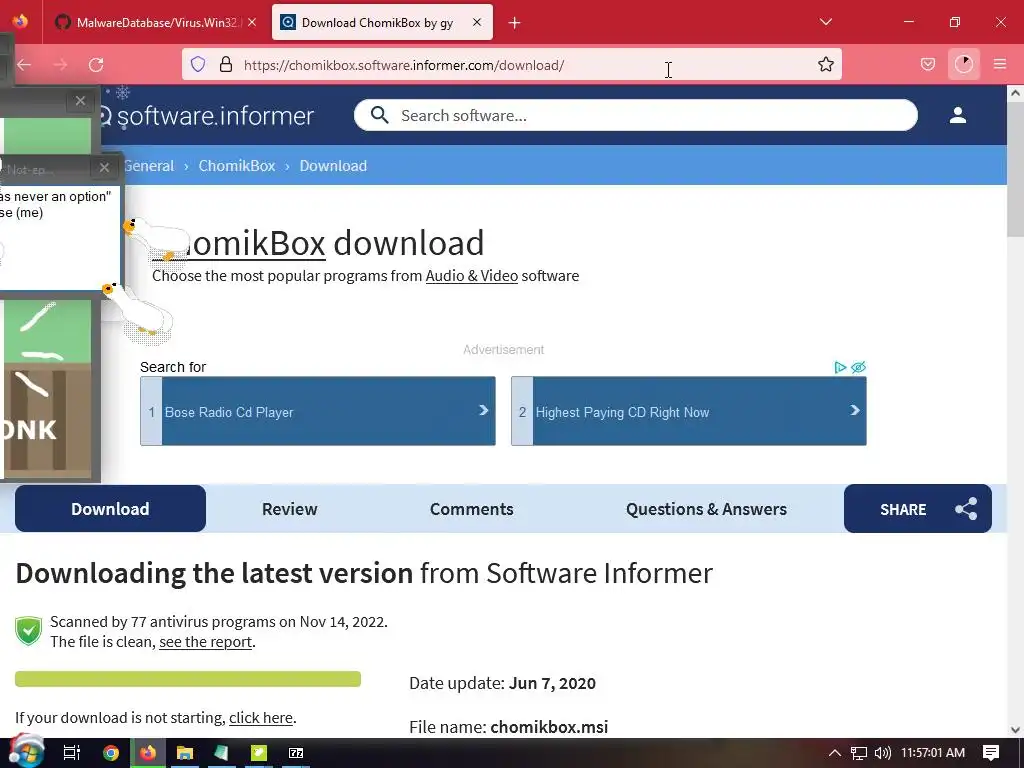1024x768 pixels.
Task: Click the ChomikBox heading title link
Action: 239,243
